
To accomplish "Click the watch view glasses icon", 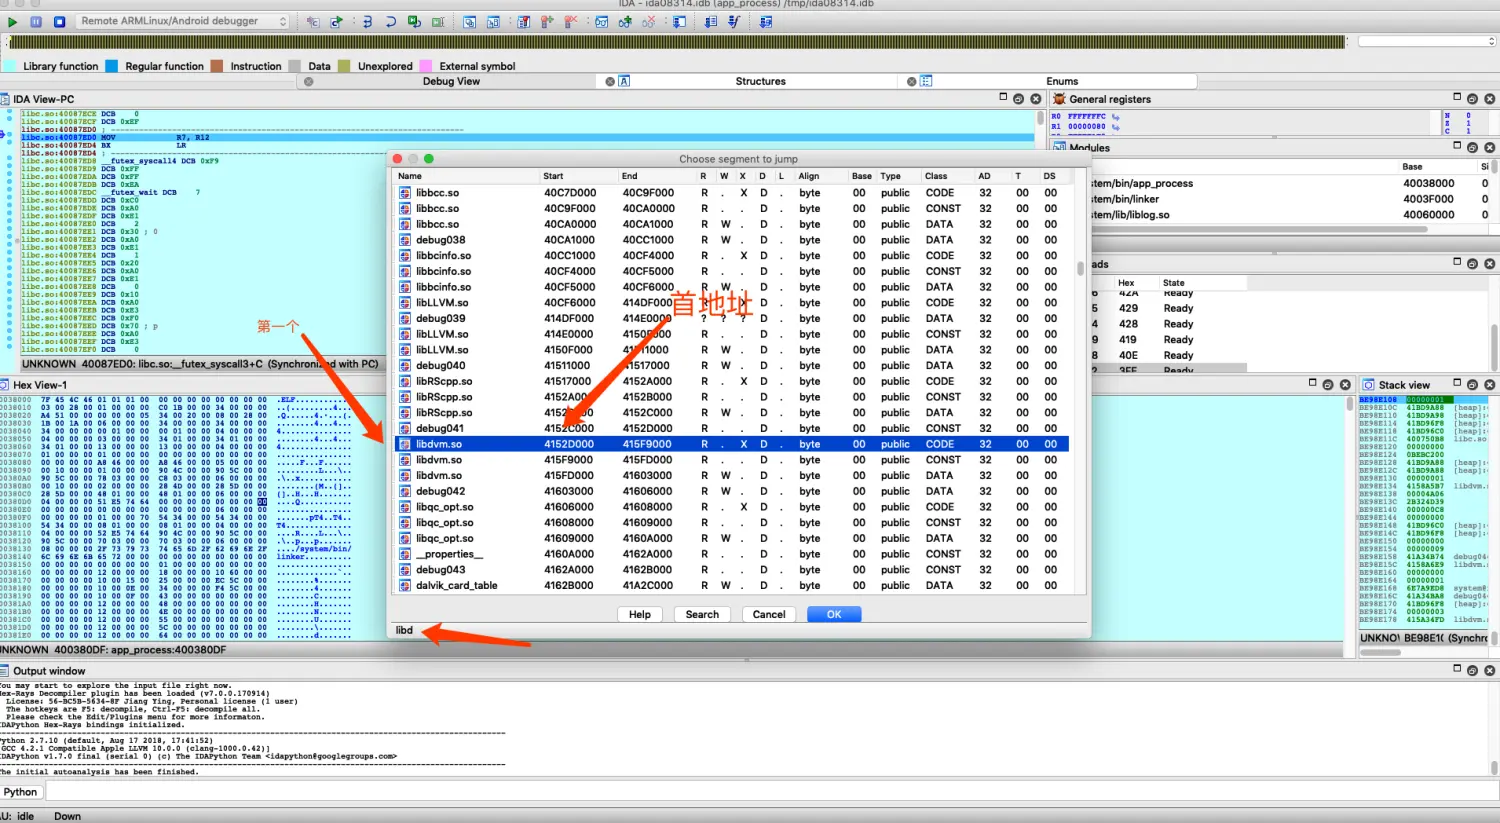I will pyautogui.click(x=602, y=21).
